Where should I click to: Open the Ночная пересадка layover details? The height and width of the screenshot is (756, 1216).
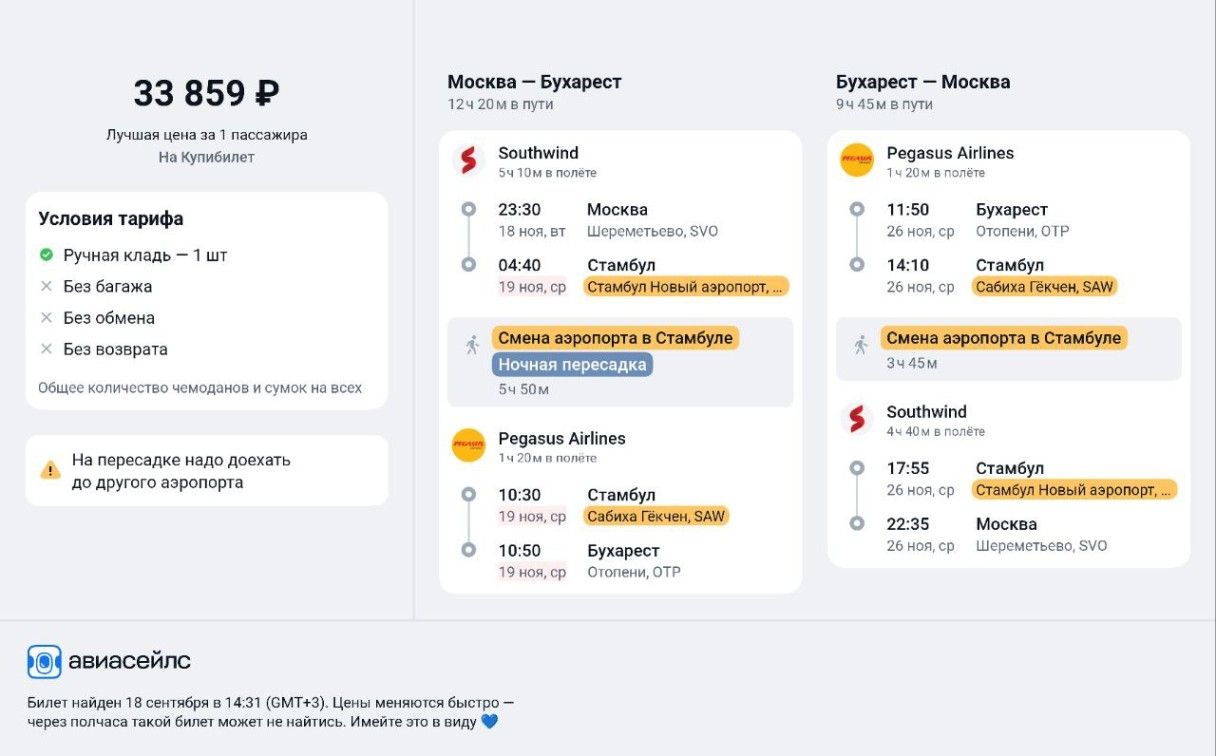coord(572,364)
